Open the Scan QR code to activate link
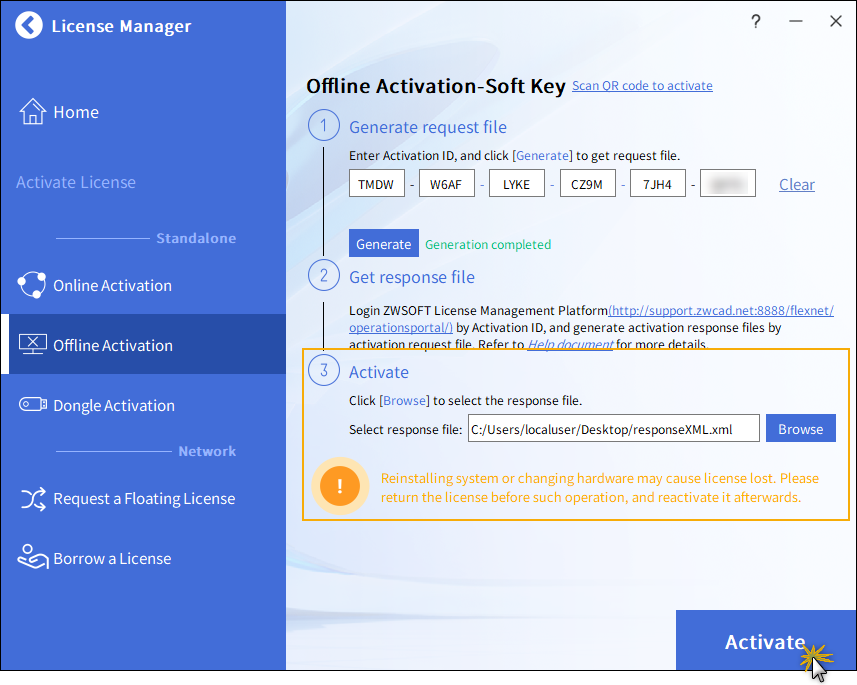857x685 pixels. point(642,86)
